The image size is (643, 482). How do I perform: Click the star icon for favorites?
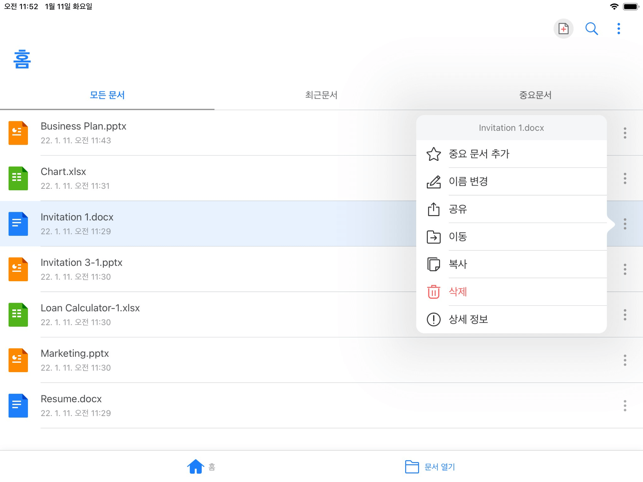point(433,154)
